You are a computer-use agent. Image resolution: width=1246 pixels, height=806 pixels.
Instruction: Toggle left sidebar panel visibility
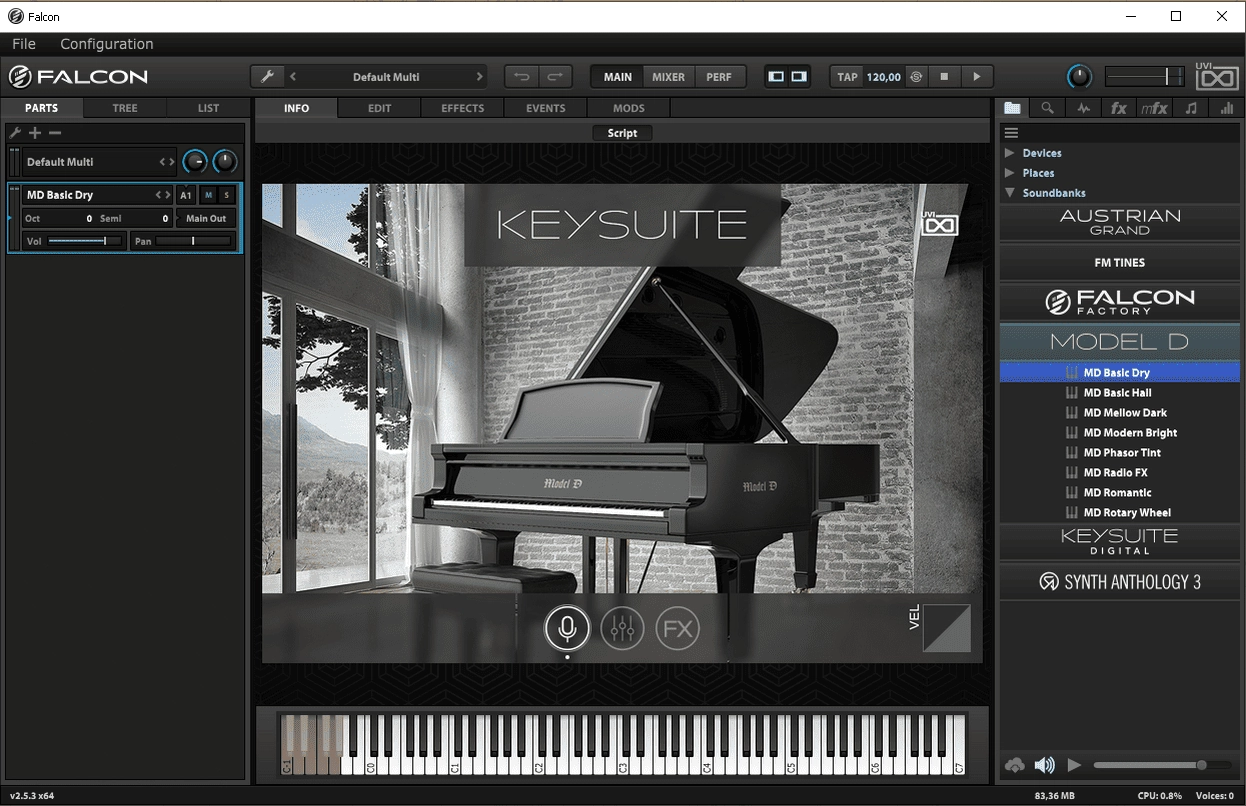(x=776, y=77)
